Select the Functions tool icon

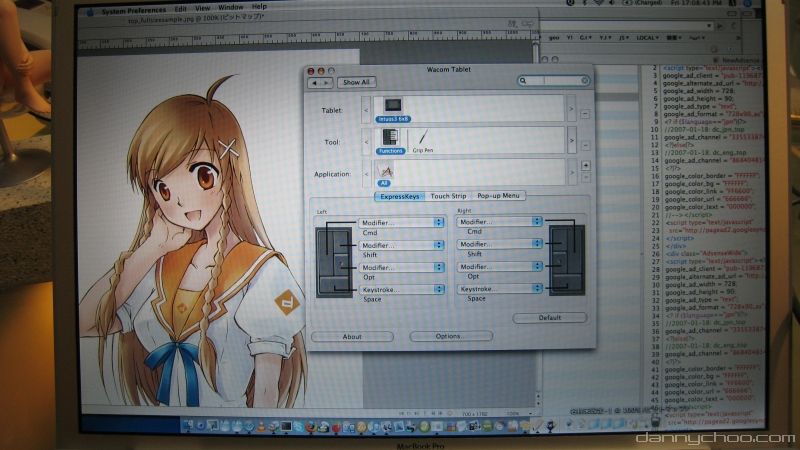click(x=391, y=140)
